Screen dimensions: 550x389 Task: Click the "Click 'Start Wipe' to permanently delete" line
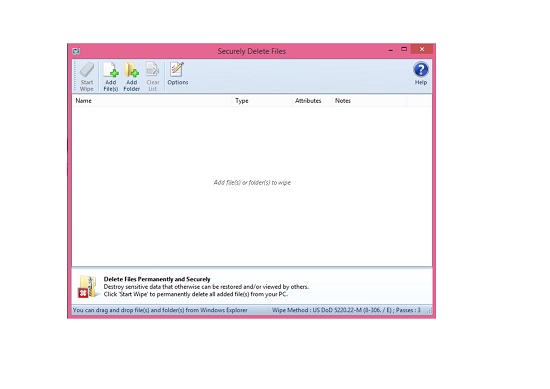[195, 294]
